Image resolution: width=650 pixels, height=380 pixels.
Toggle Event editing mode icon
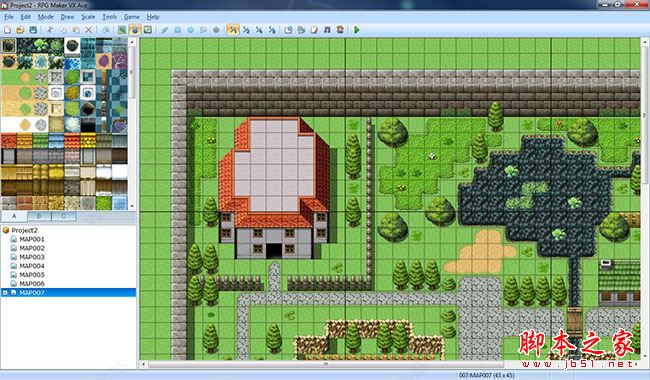pos(135,30)
